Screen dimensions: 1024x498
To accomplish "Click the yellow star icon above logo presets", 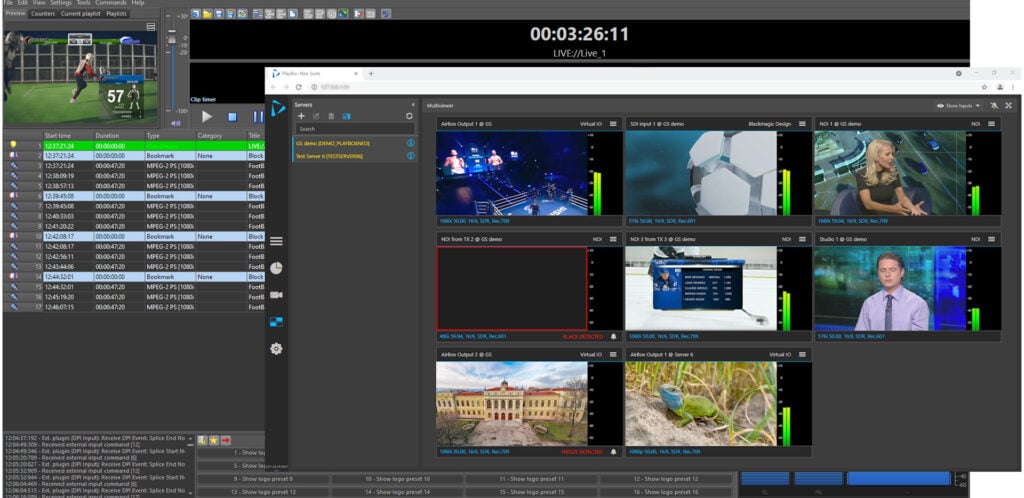I will point(214,440).
